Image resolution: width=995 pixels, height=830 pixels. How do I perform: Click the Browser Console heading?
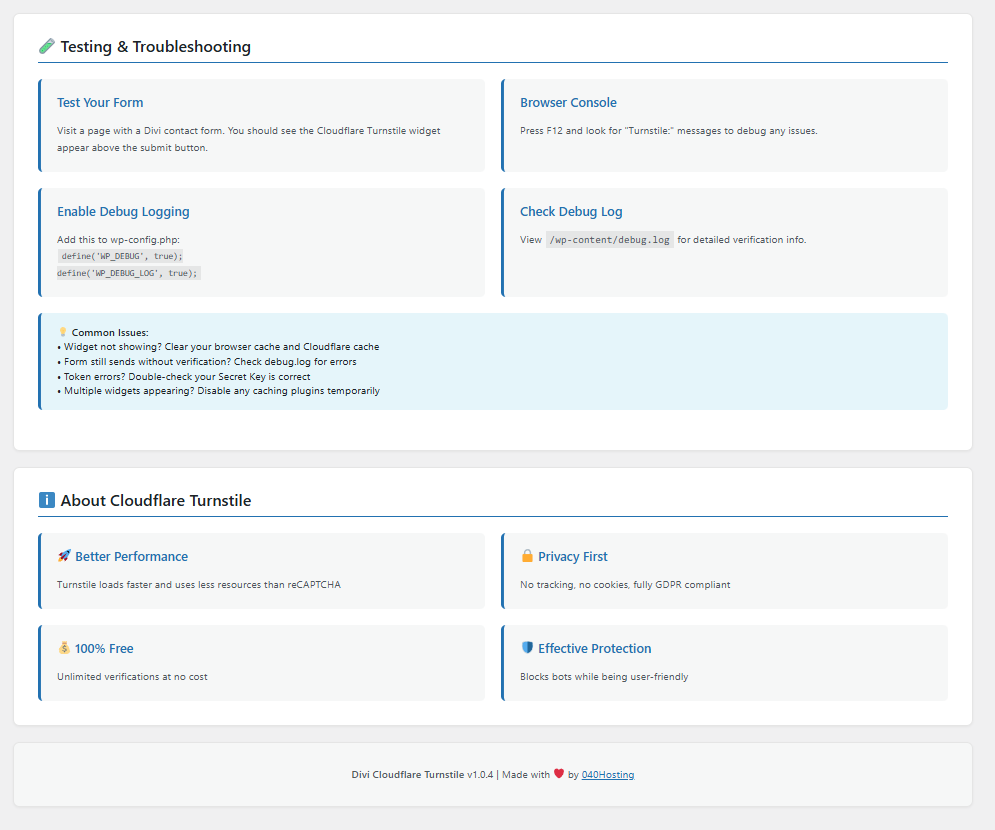pos(568,103)
